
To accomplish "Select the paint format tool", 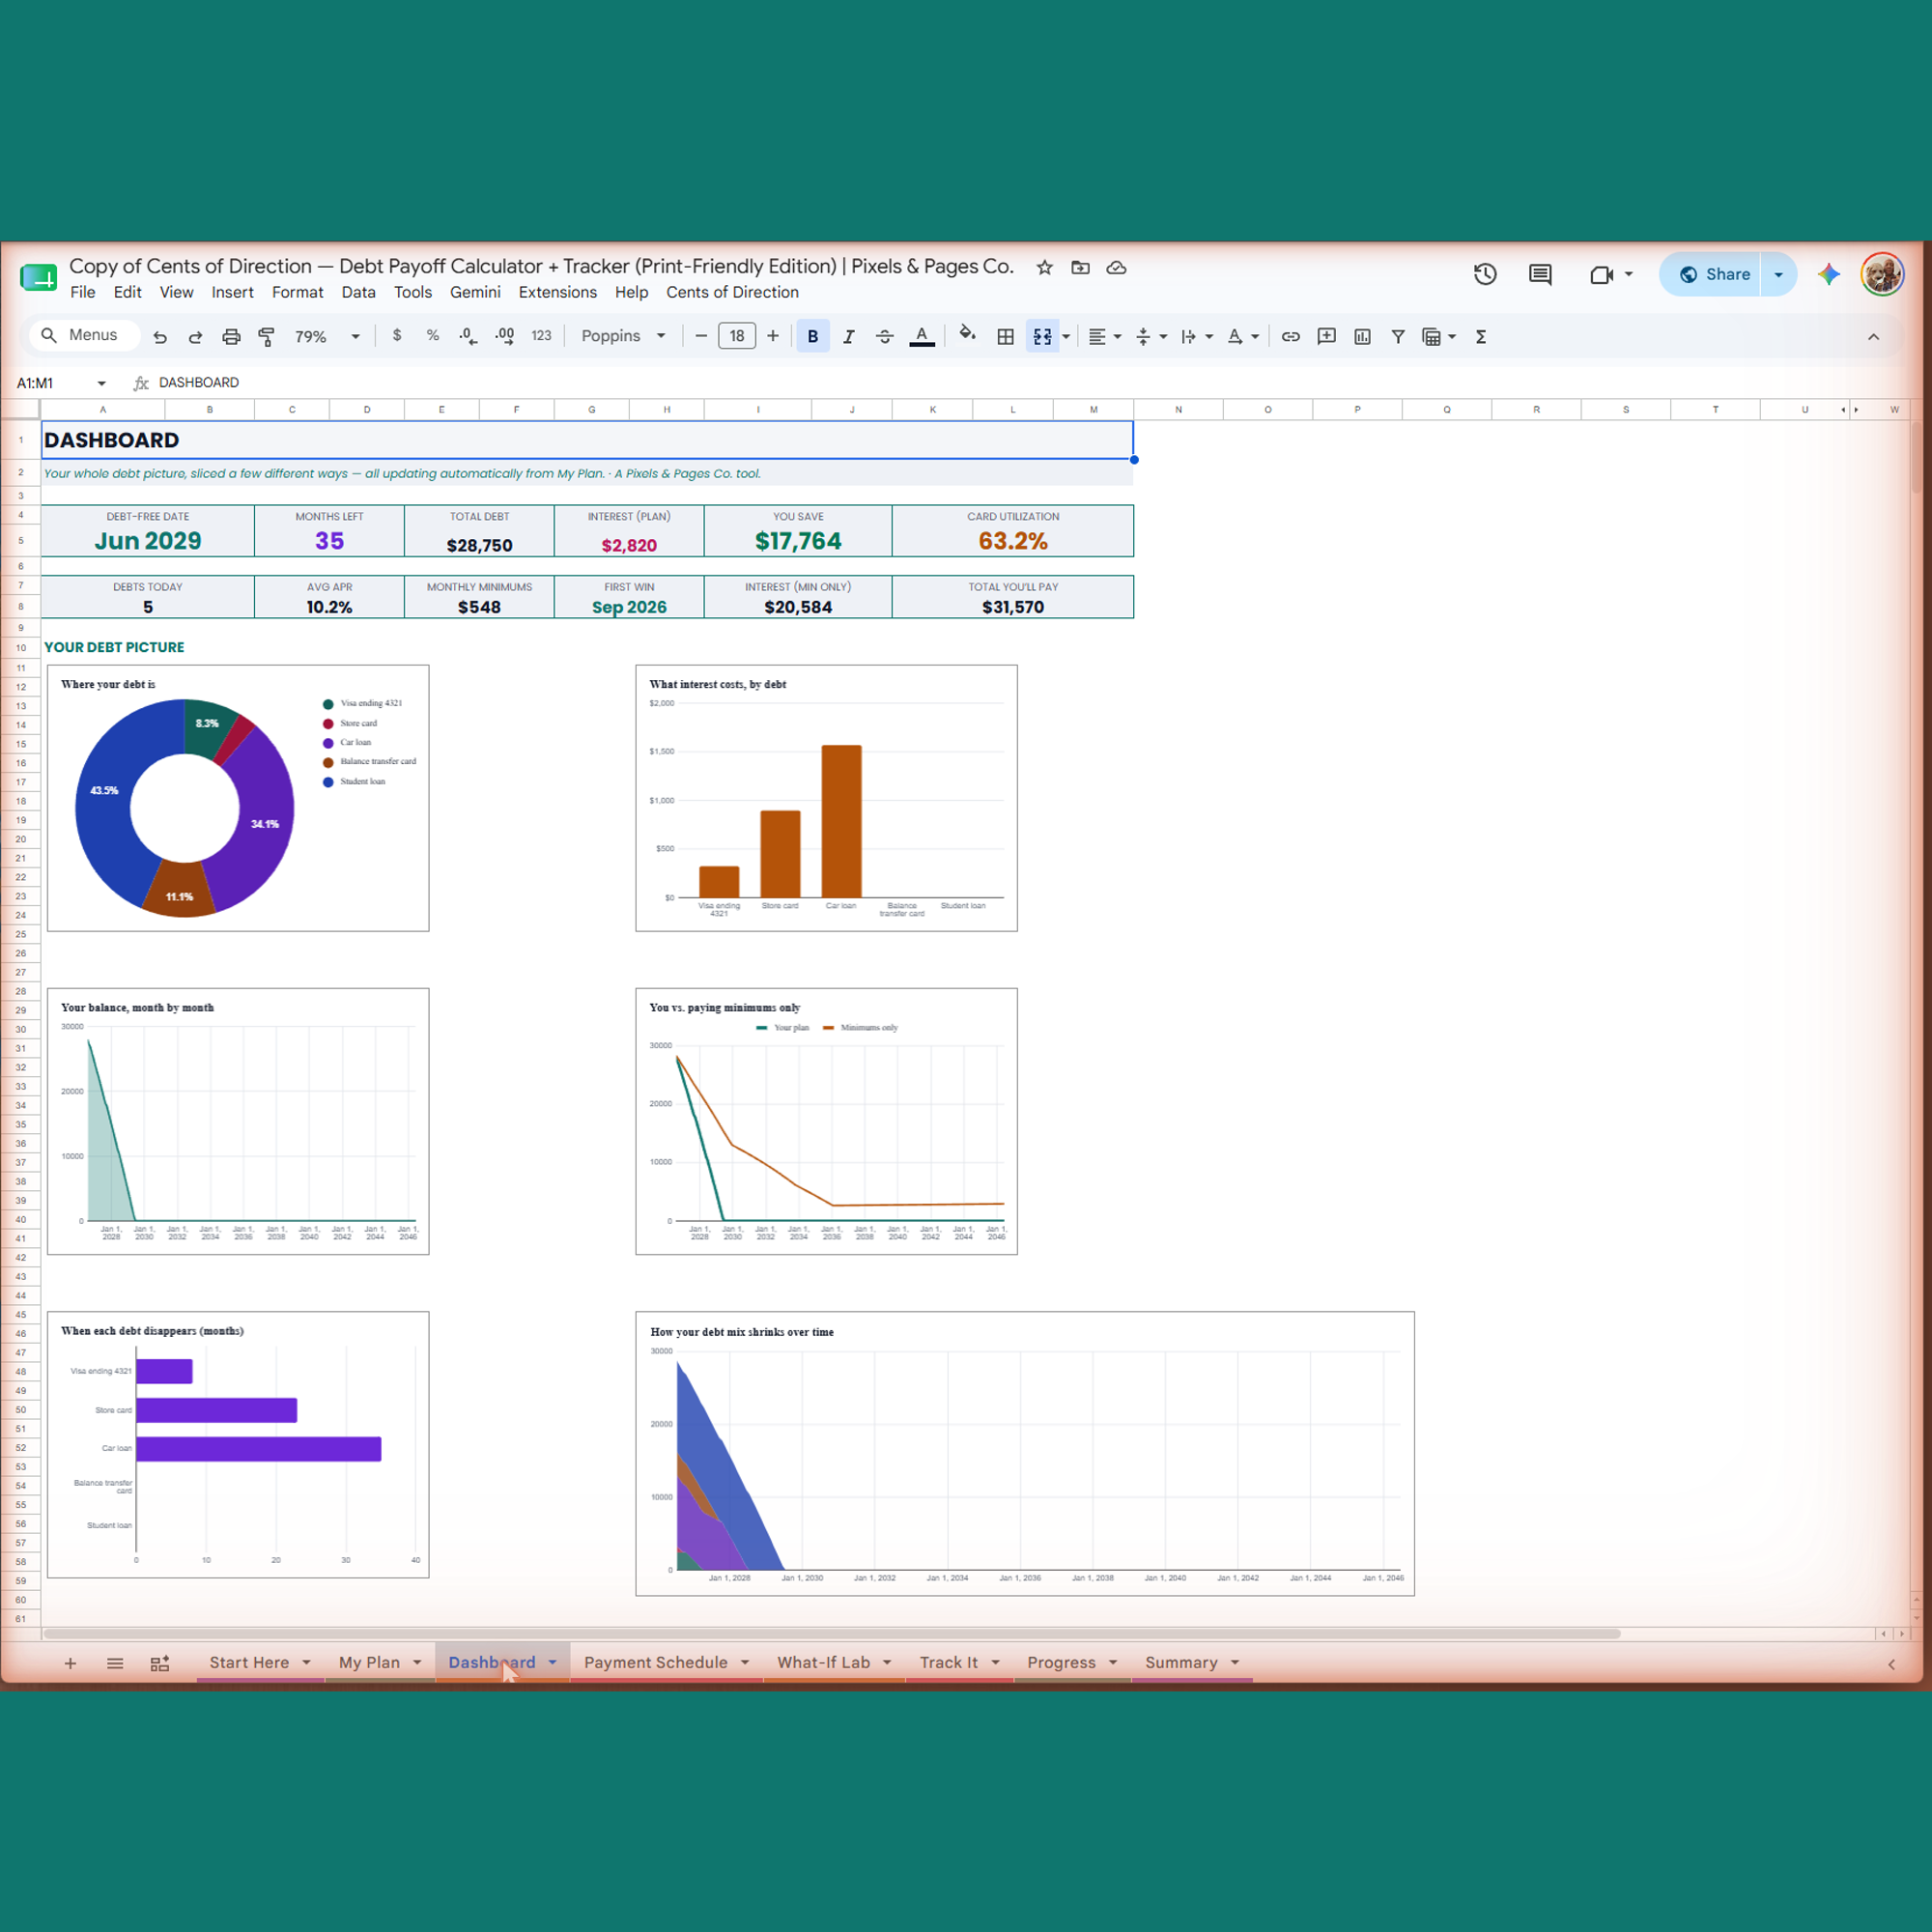I will (x=267, y=337).
